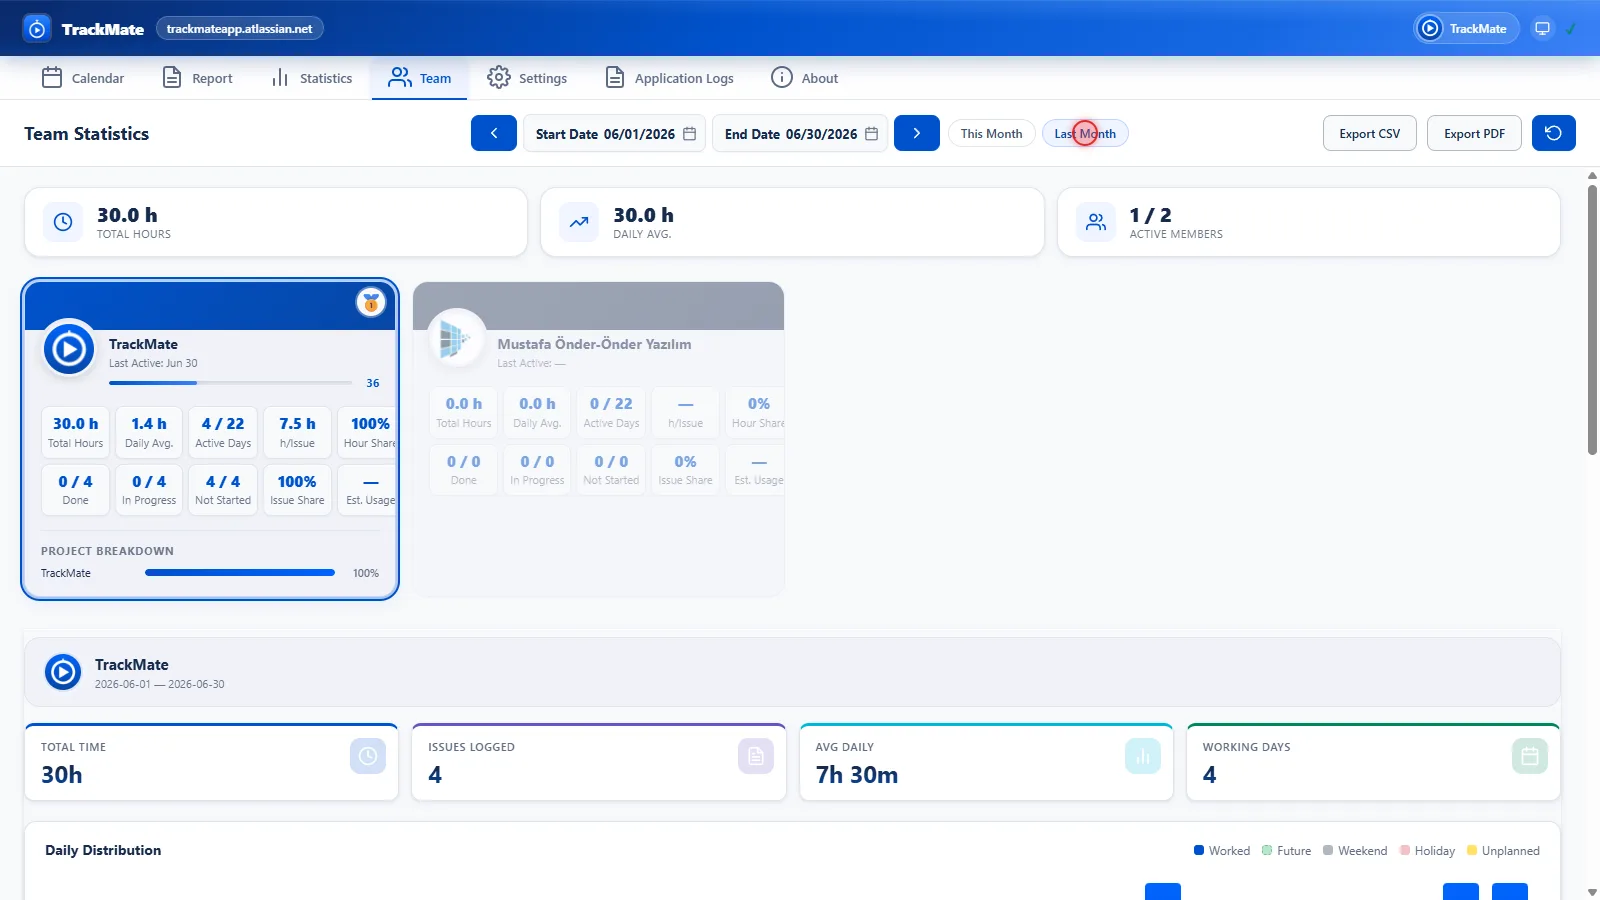Toggle the Unplanned legend item
Screen dimensions: 1600x900
tap(1503, 851)
